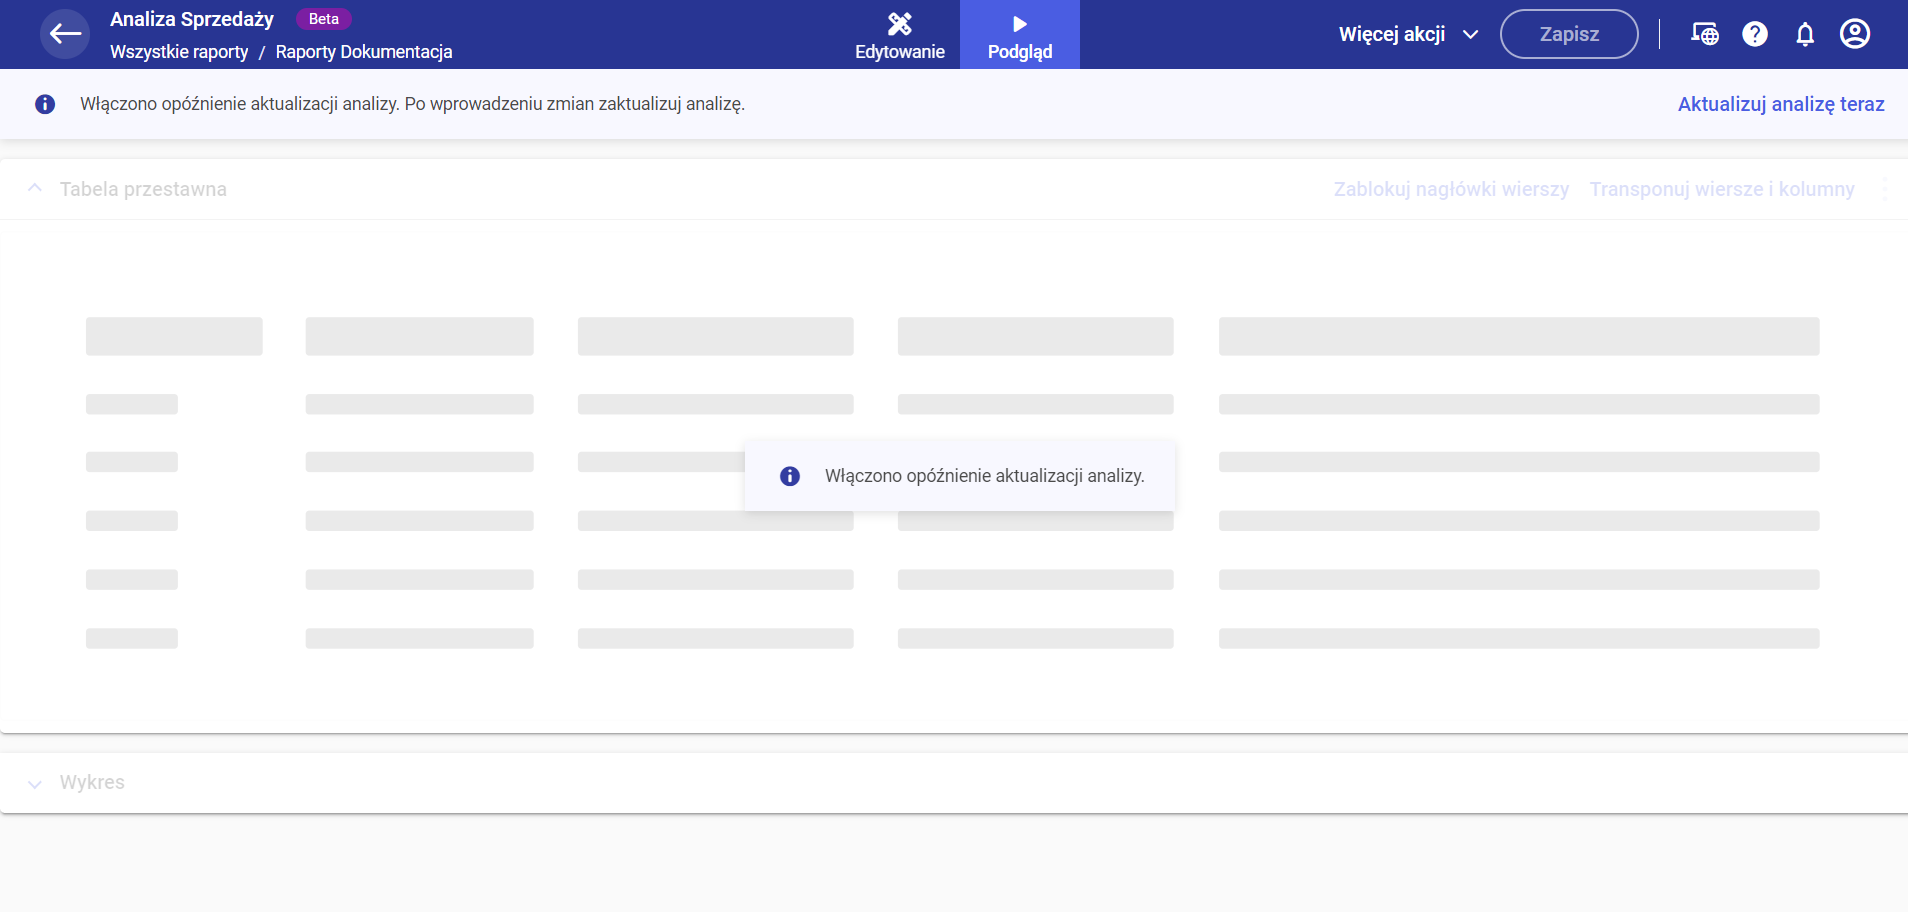This screenshot has height=912, width=1908.
Task: Click the info icon in the top banner
Action: (45, 104)
